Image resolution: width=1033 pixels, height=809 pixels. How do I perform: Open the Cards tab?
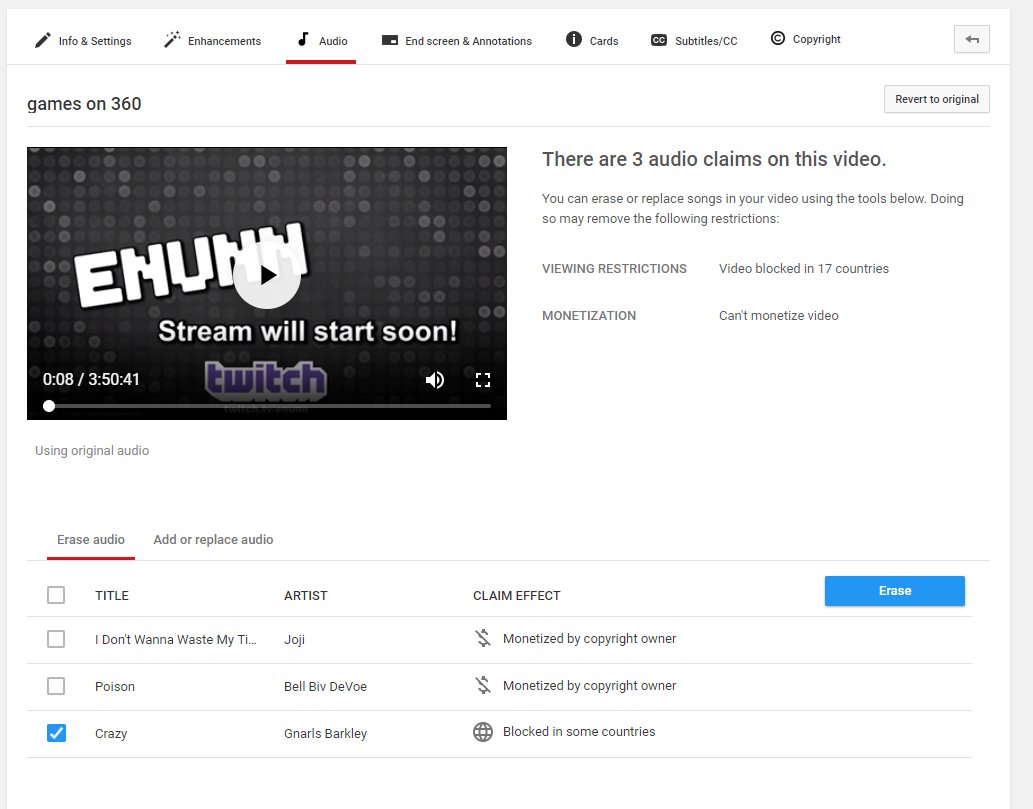click(x=592, y=41)
